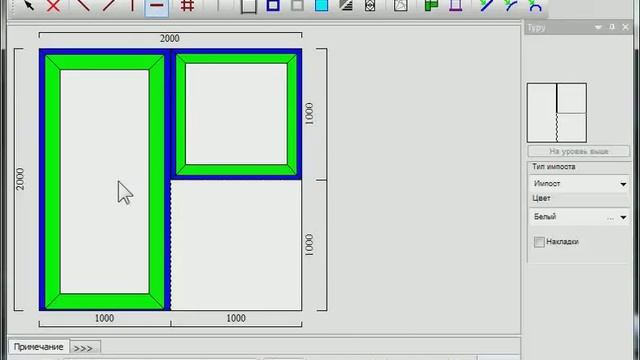Click the blue square frame icon

(273, 5)
